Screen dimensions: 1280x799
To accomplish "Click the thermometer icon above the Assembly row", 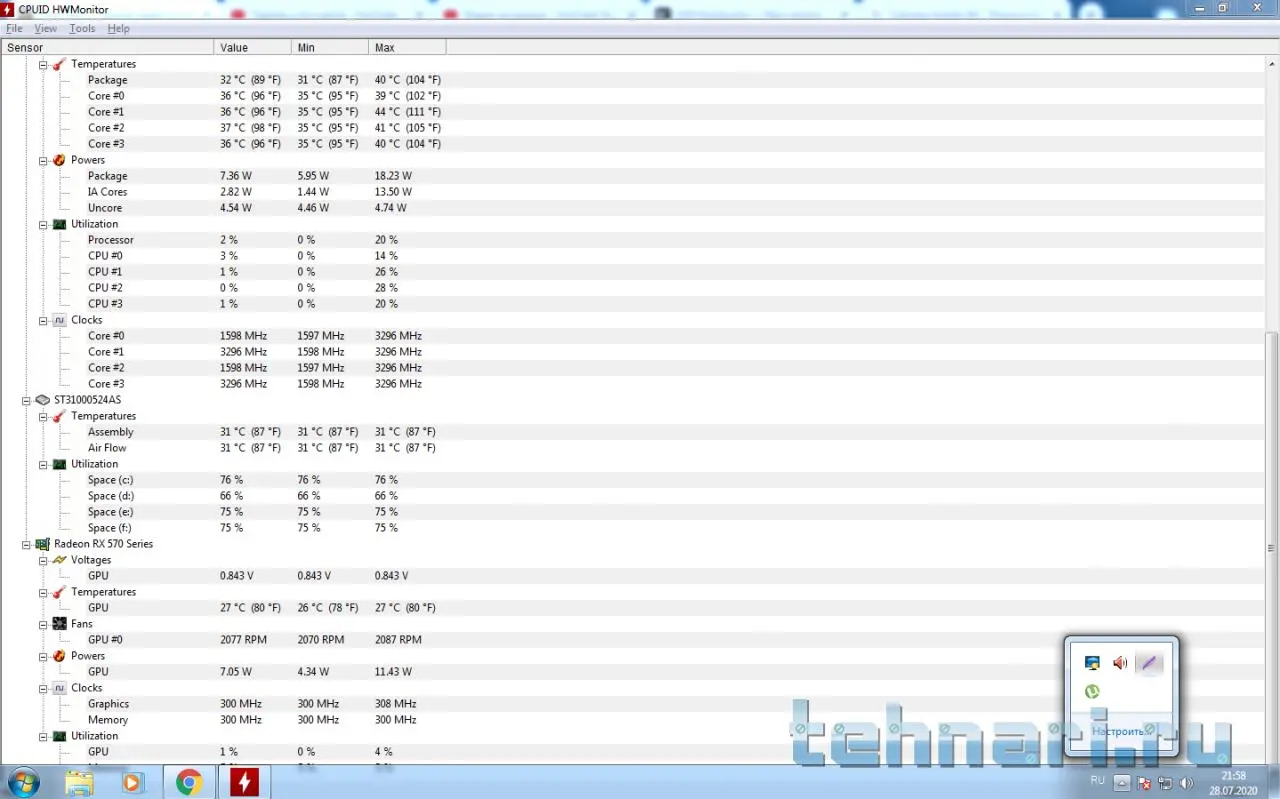I will [x=59, y=416].
